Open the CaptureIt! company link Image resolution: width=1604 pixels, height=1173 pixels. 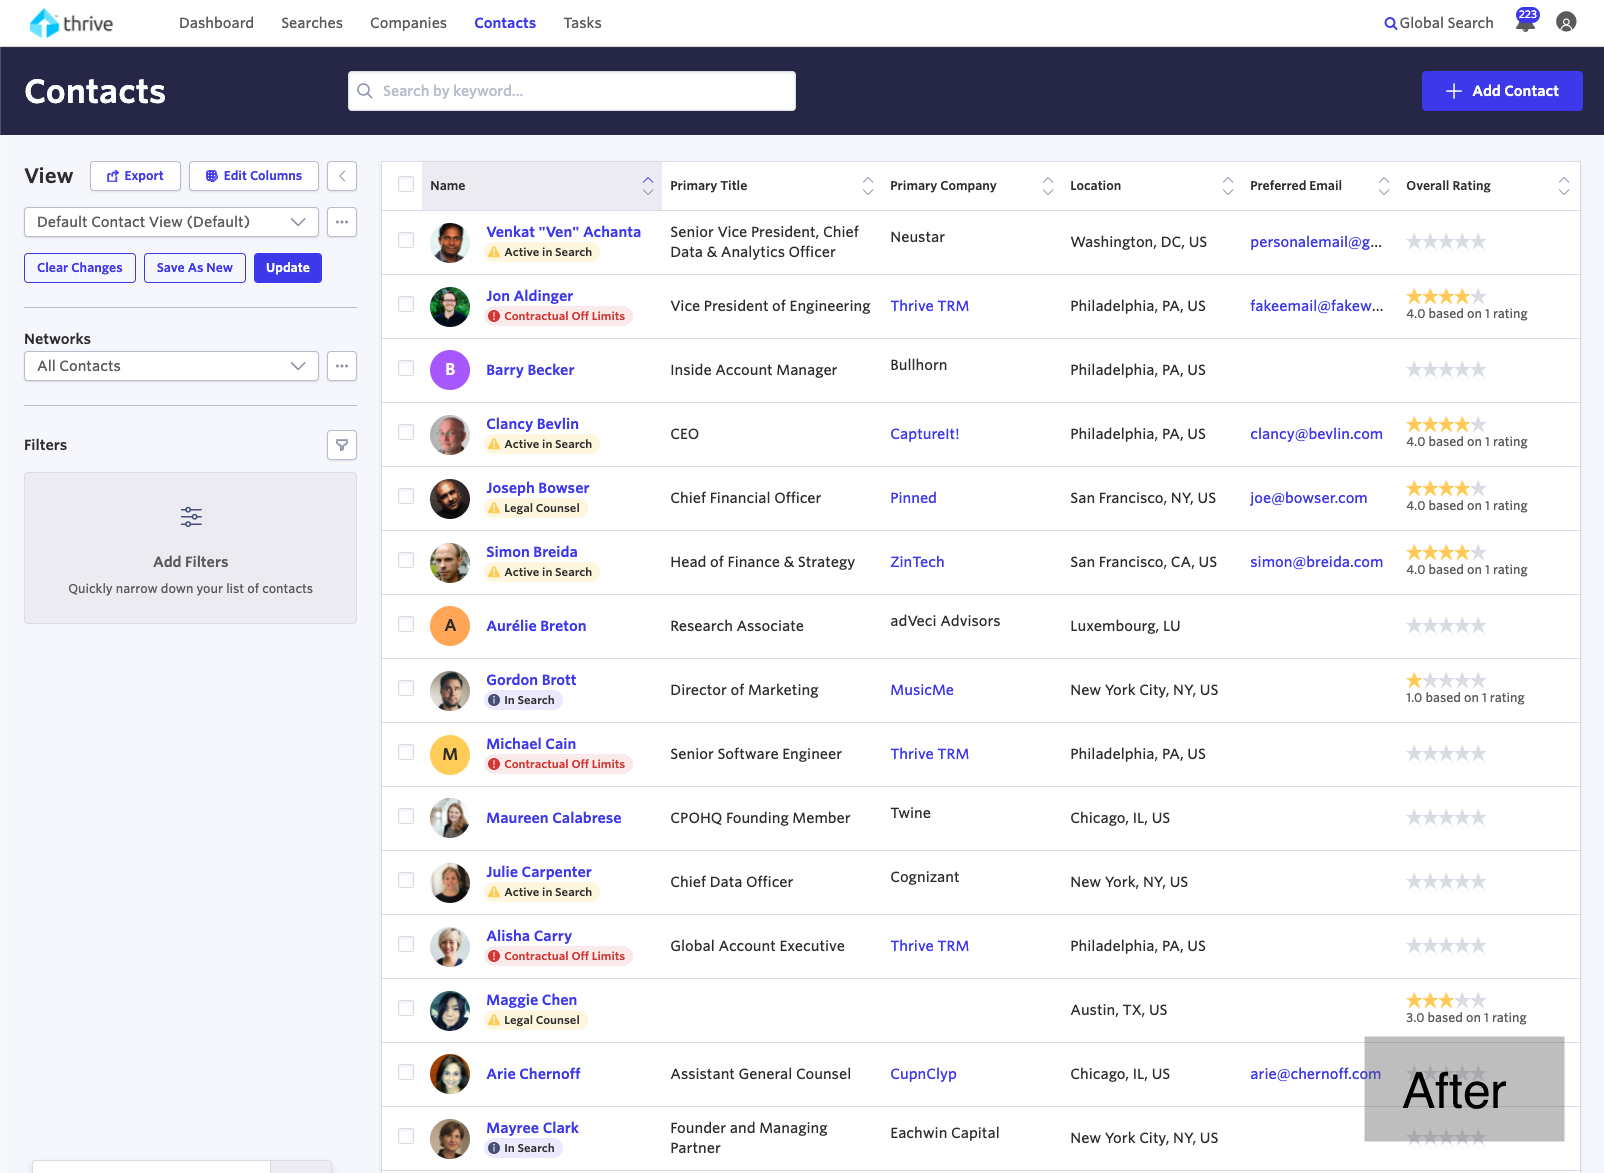925,434
